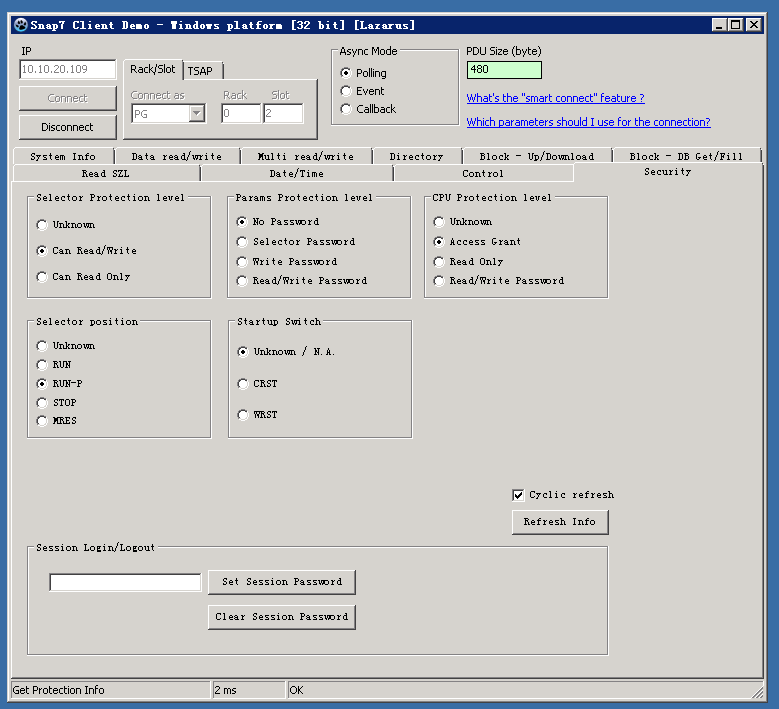Open the Multi read/write tab

tap(306, 157)
